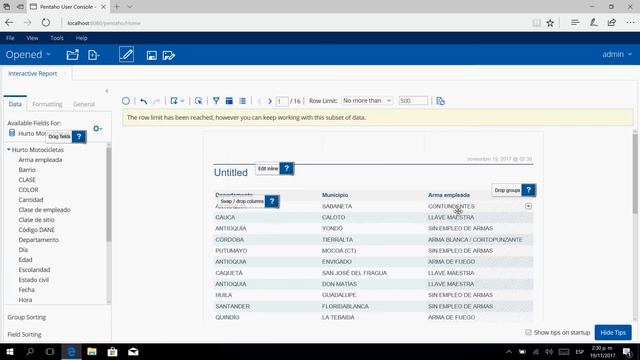This screenshot has height=360, width=640.
Task: Click the layout panel icon next to the filter
Action: pos(229,101)
